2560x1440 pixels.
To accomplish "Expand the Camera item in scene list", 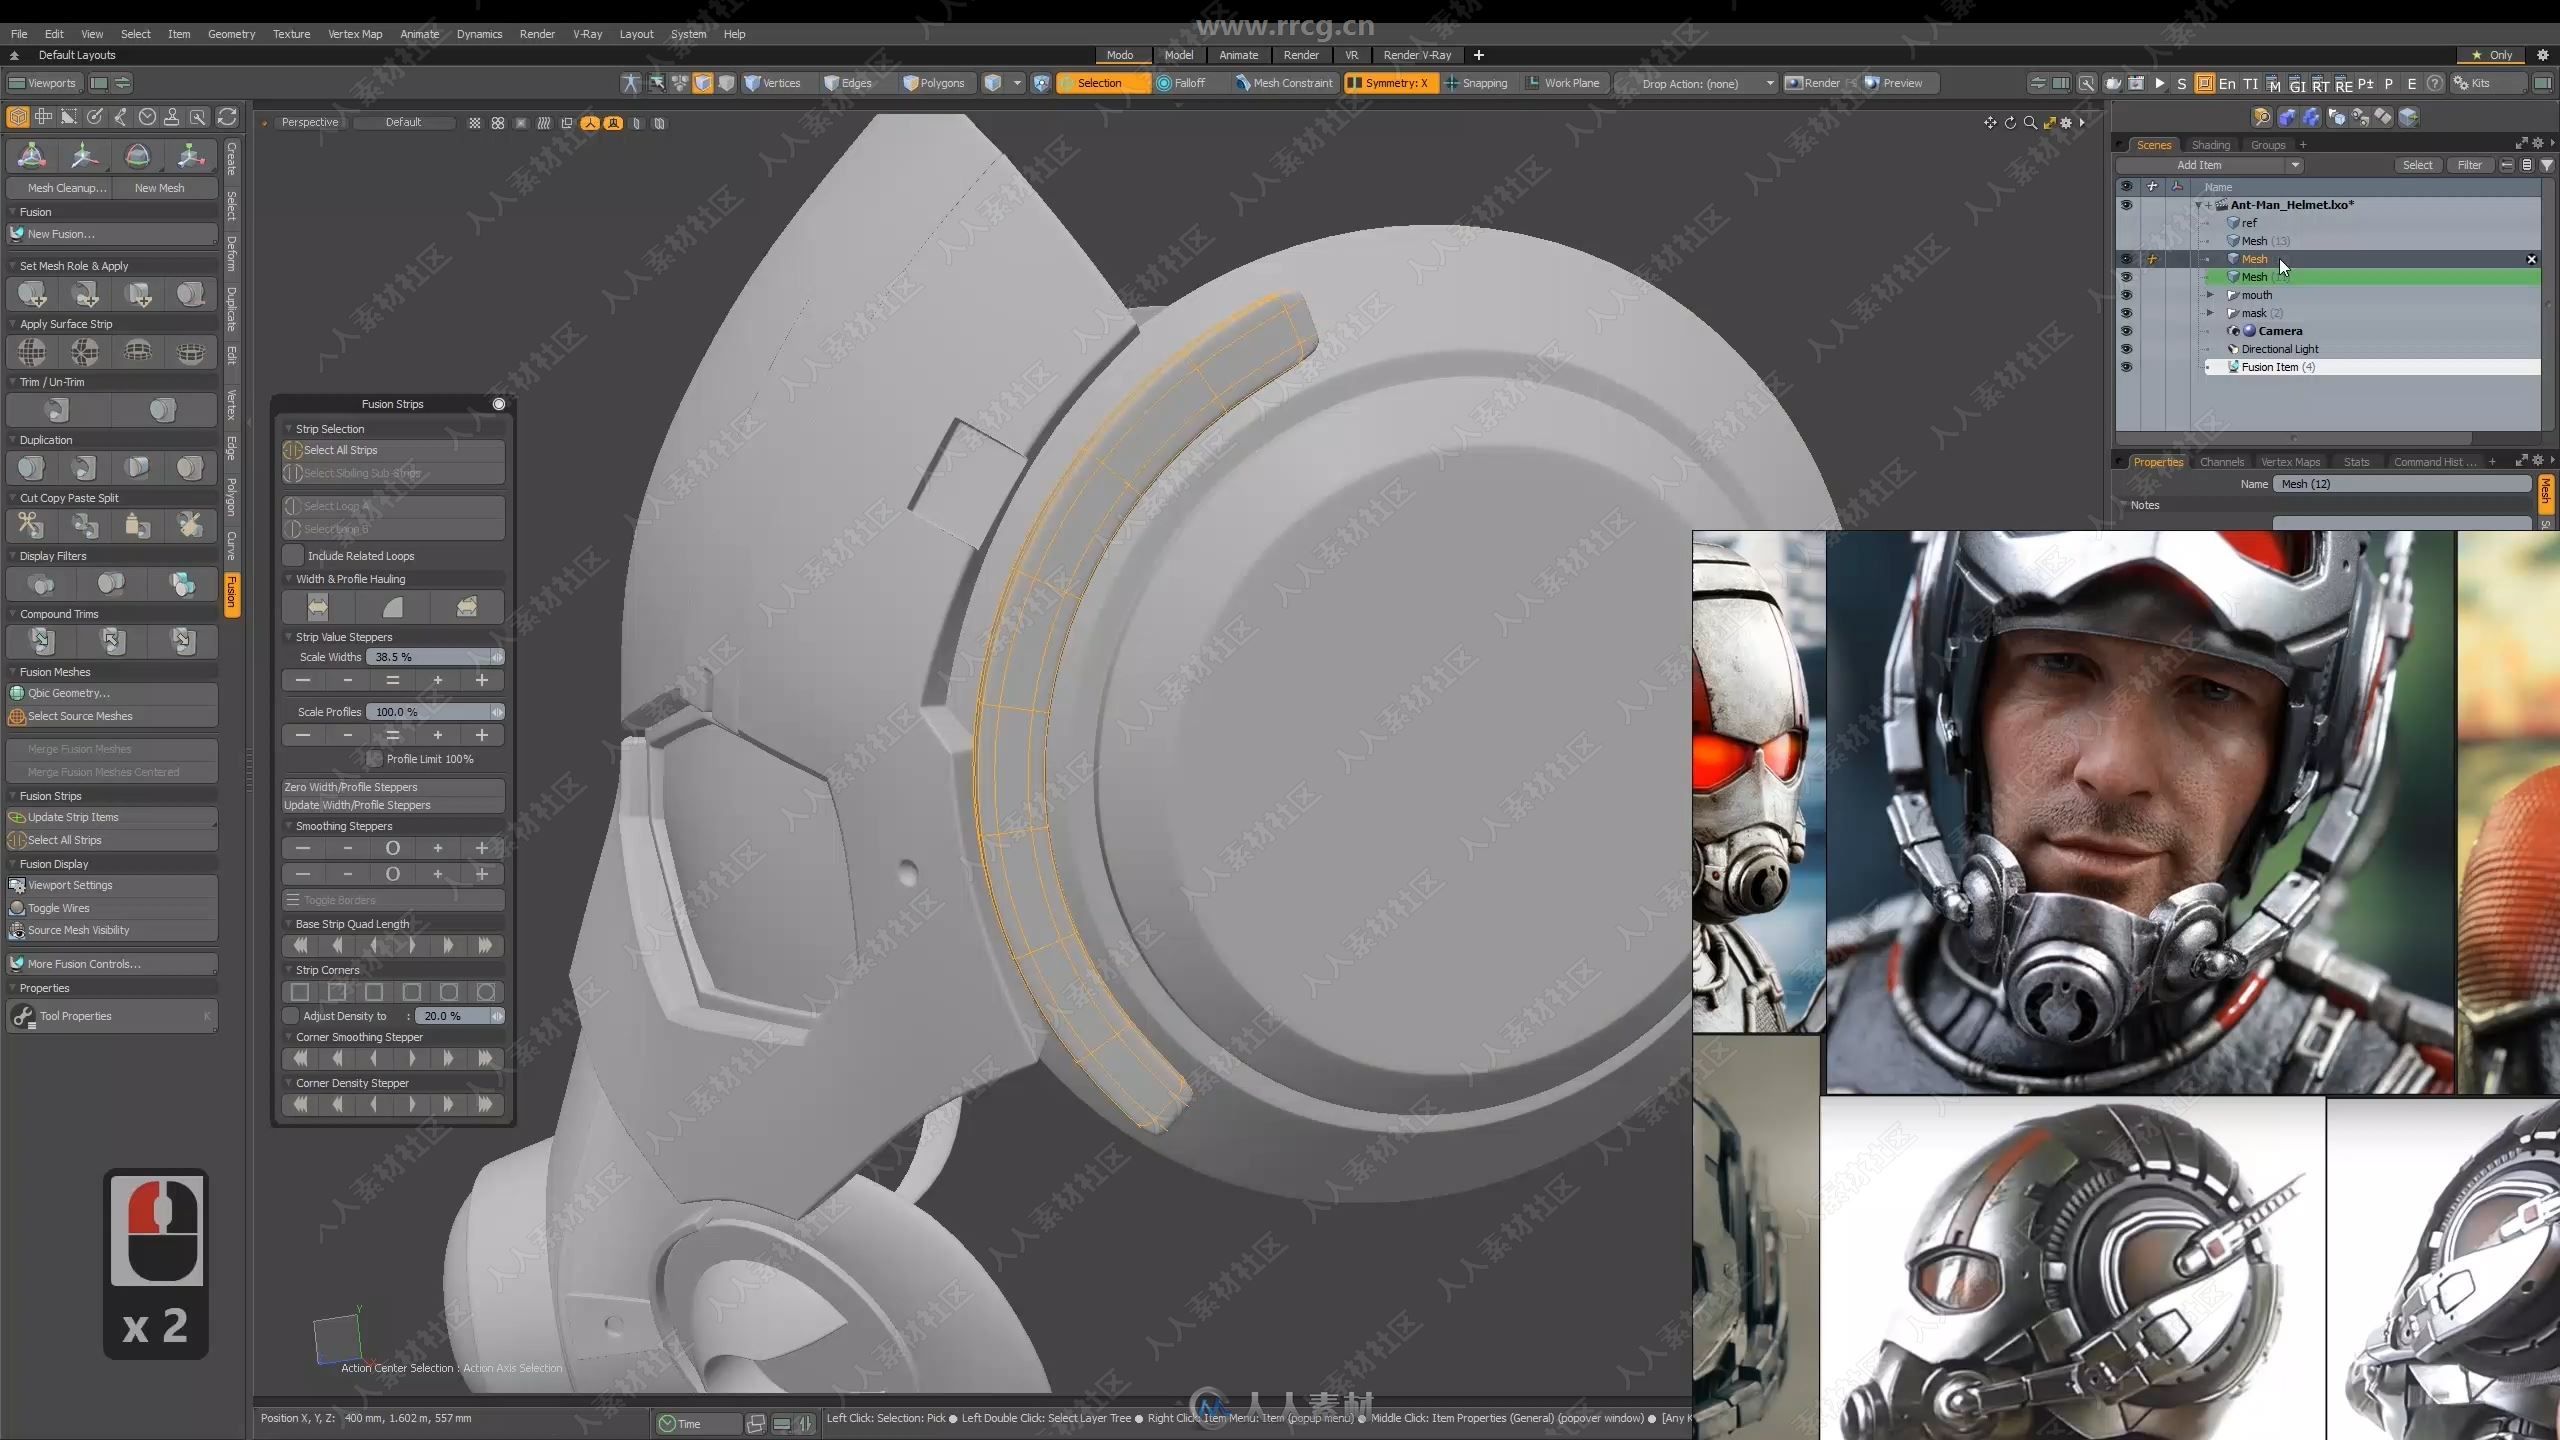I will (2214, 331).
